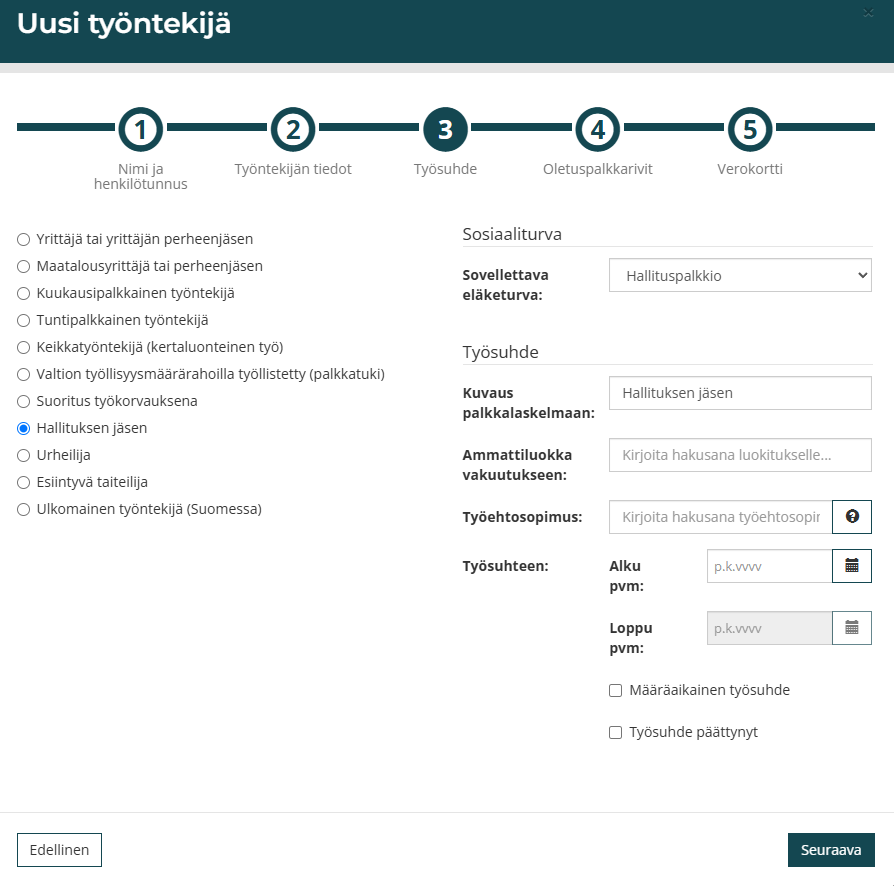Click the Alku pvm date input
Image resolution: width=894 pixels, height=886 pixels.
[x=770, y=566]
